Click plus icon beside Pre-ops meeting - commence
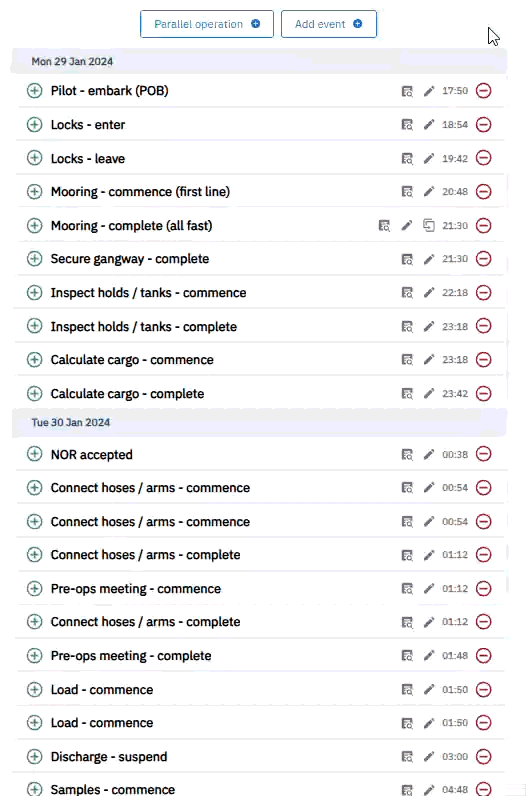The image size is (526, 796). click(x=35, y=588)
